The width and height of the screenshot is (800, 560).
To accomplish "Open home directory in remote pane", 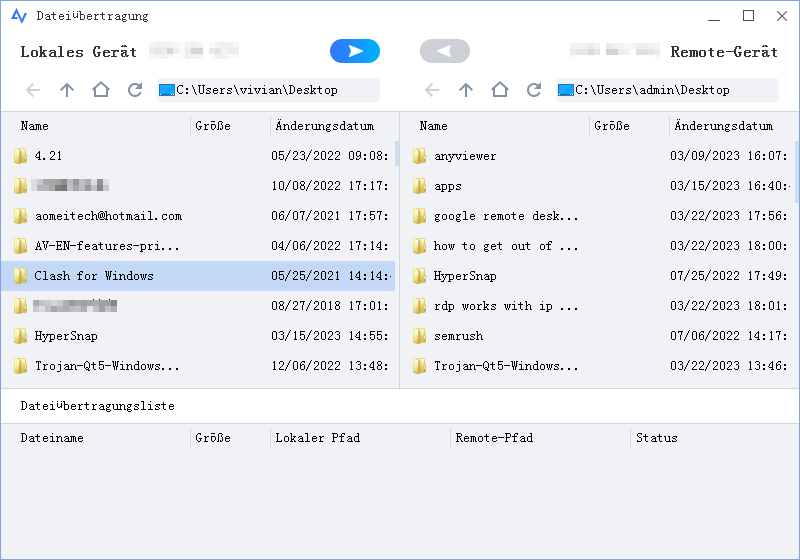I will click(499, 90).
